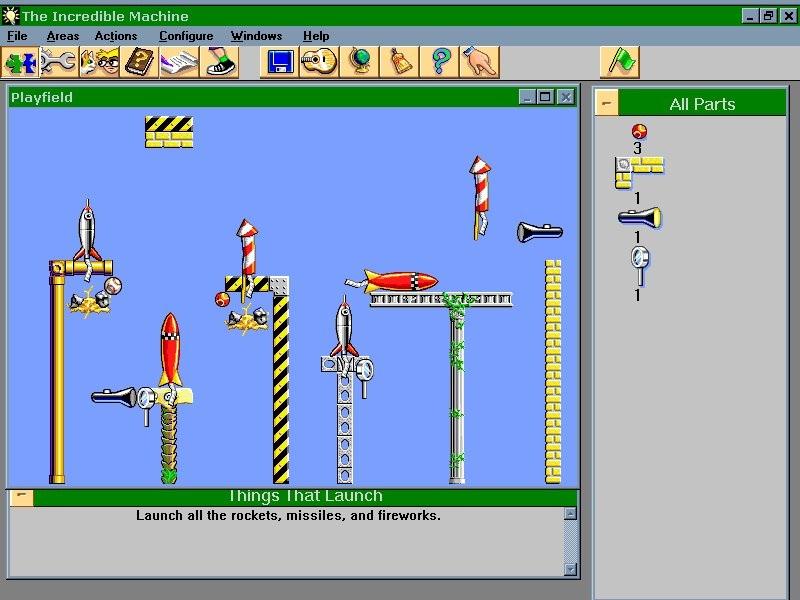Select the flashlight part in parts bin
The image size is (800, 600).
[x=639, y=217]
